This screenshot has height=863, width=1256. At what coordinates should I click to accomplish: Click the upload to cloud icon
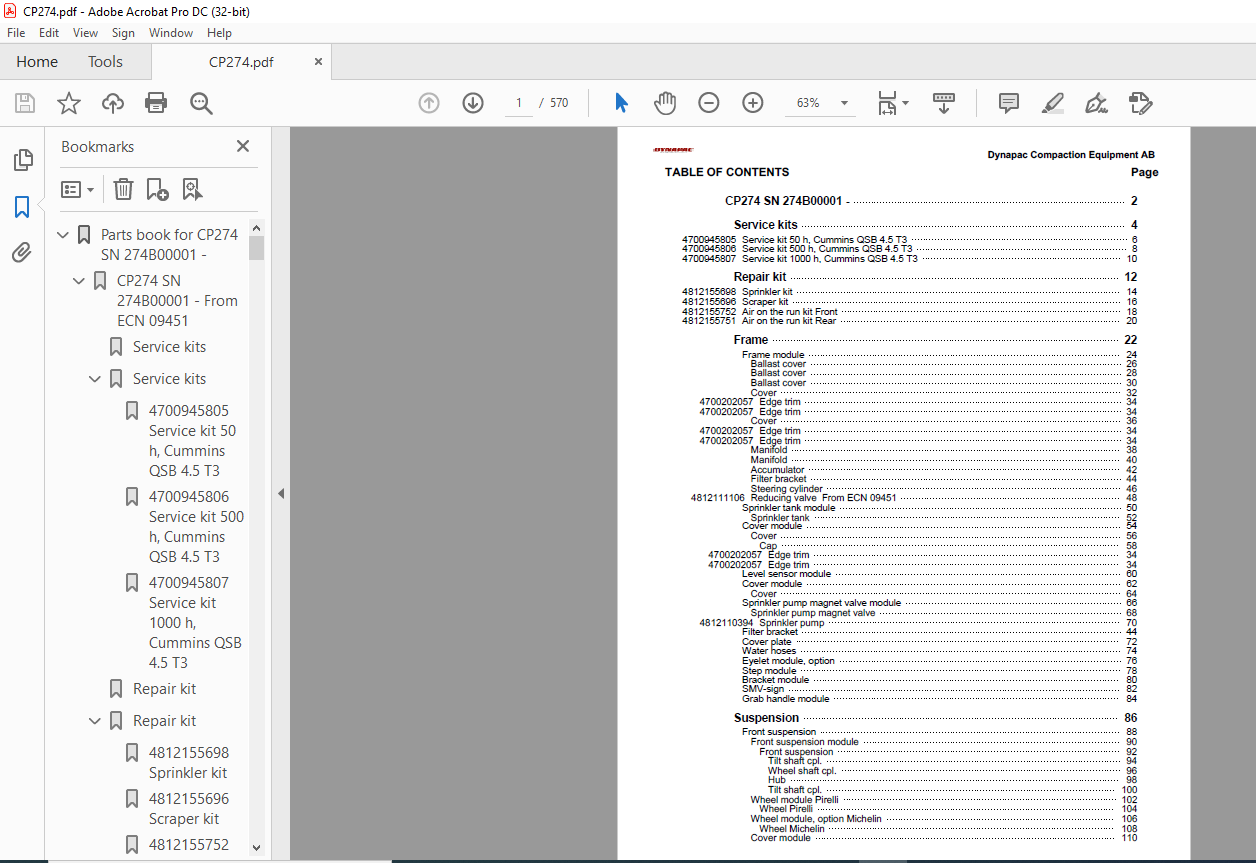(113, 103)
